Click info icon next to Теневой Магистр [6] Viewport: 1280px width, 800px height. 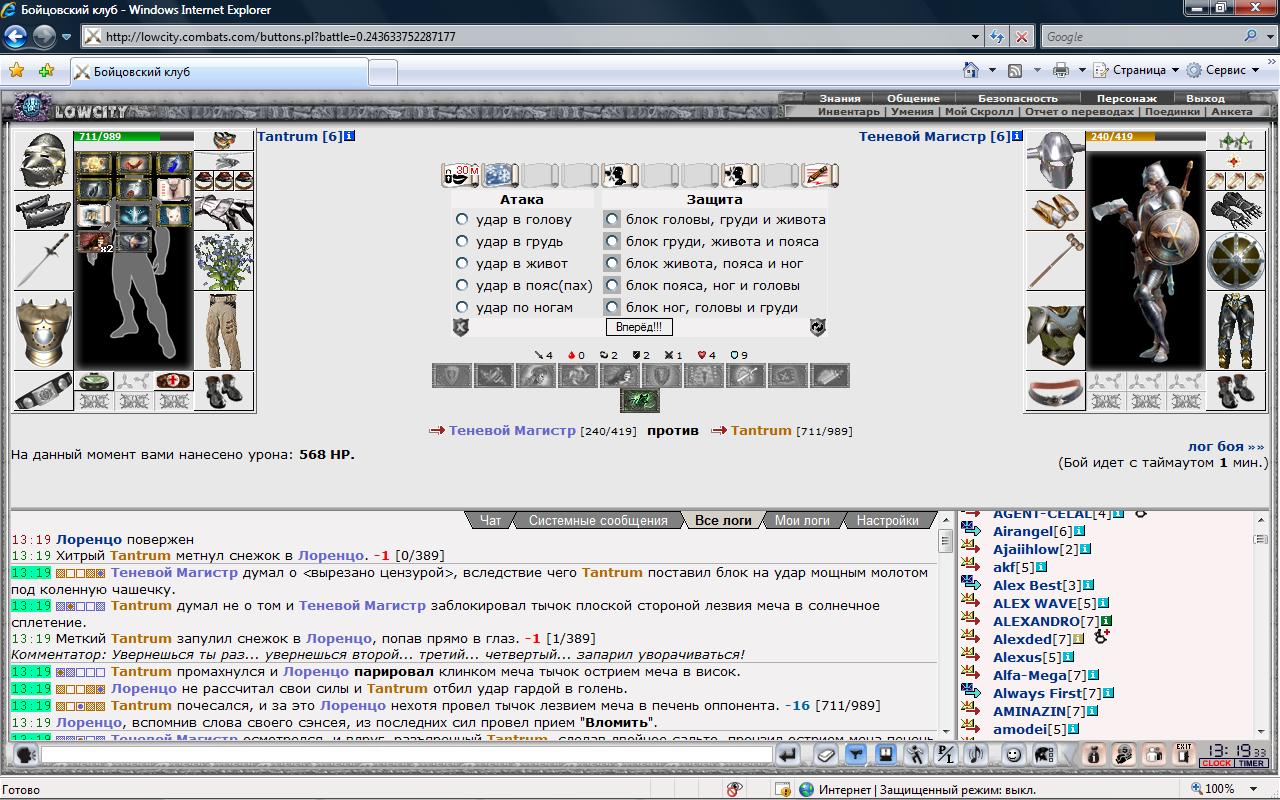click(x=1017, y=136)
